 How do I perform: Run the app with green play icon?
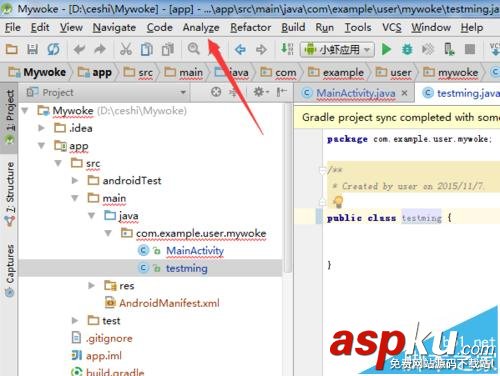[x=386, y=49]
